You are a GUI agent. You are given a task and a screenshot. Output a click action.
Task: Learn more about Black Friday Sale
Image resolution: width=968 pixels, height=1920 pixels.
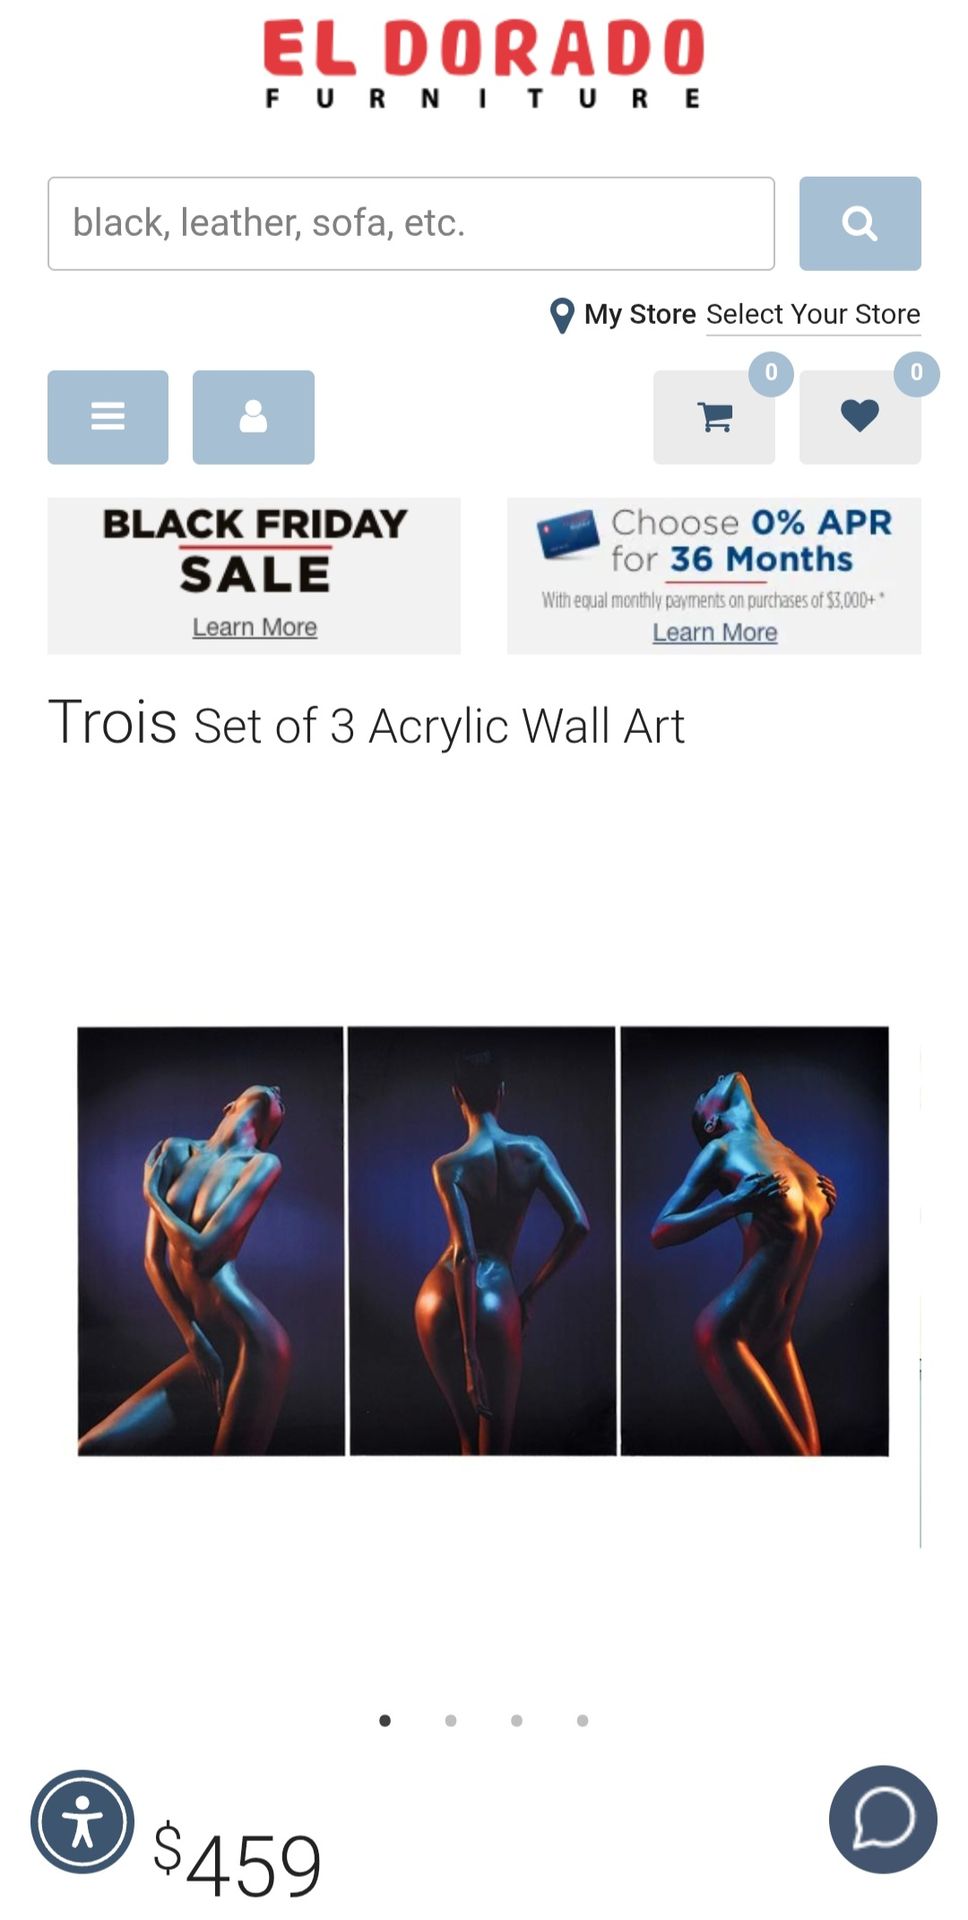[x=255, y=627]
